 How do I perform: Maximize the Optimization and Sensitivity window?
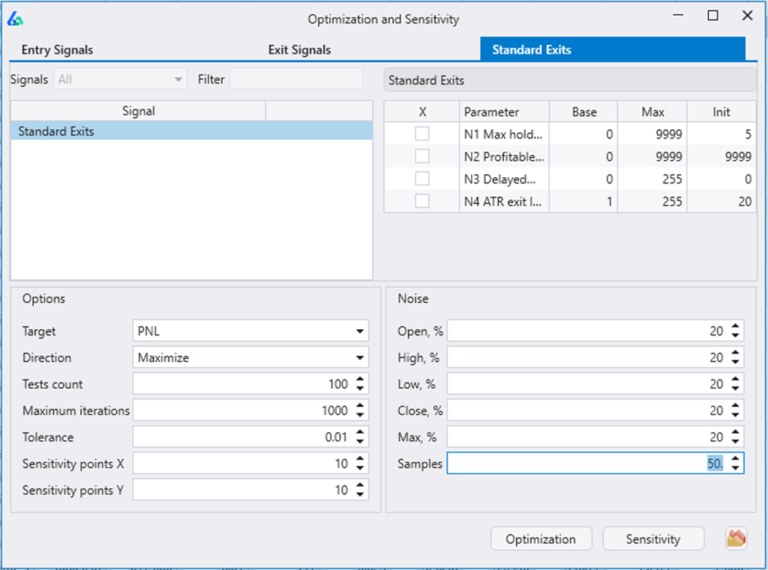tap(713, 16)
